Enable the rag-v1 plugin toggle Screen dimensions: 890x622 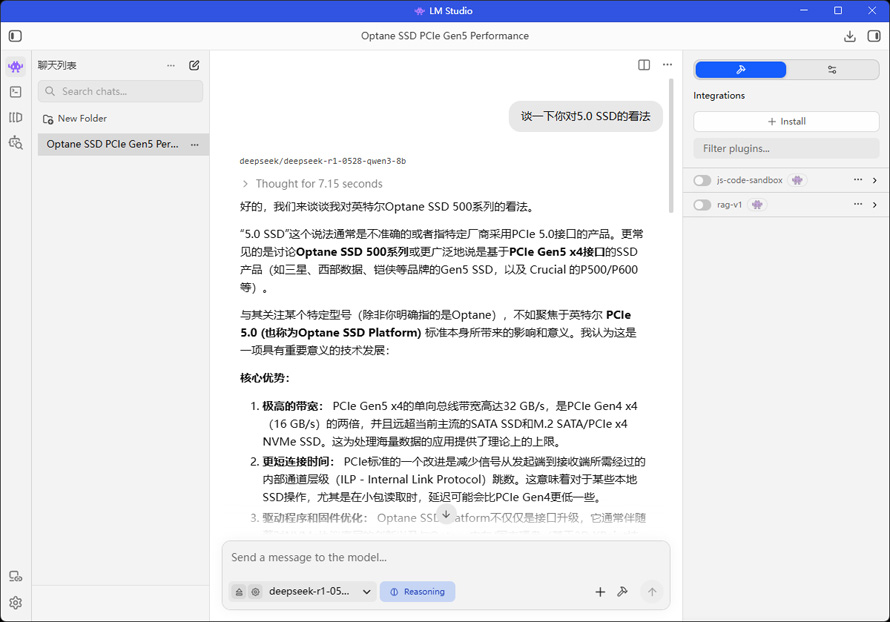tap(703, 205)
